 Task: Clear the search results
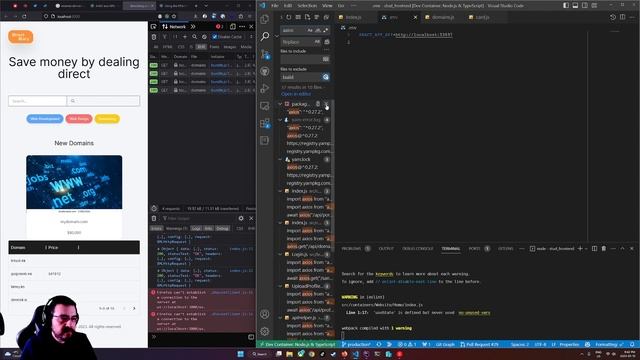[x=298, y=17]
